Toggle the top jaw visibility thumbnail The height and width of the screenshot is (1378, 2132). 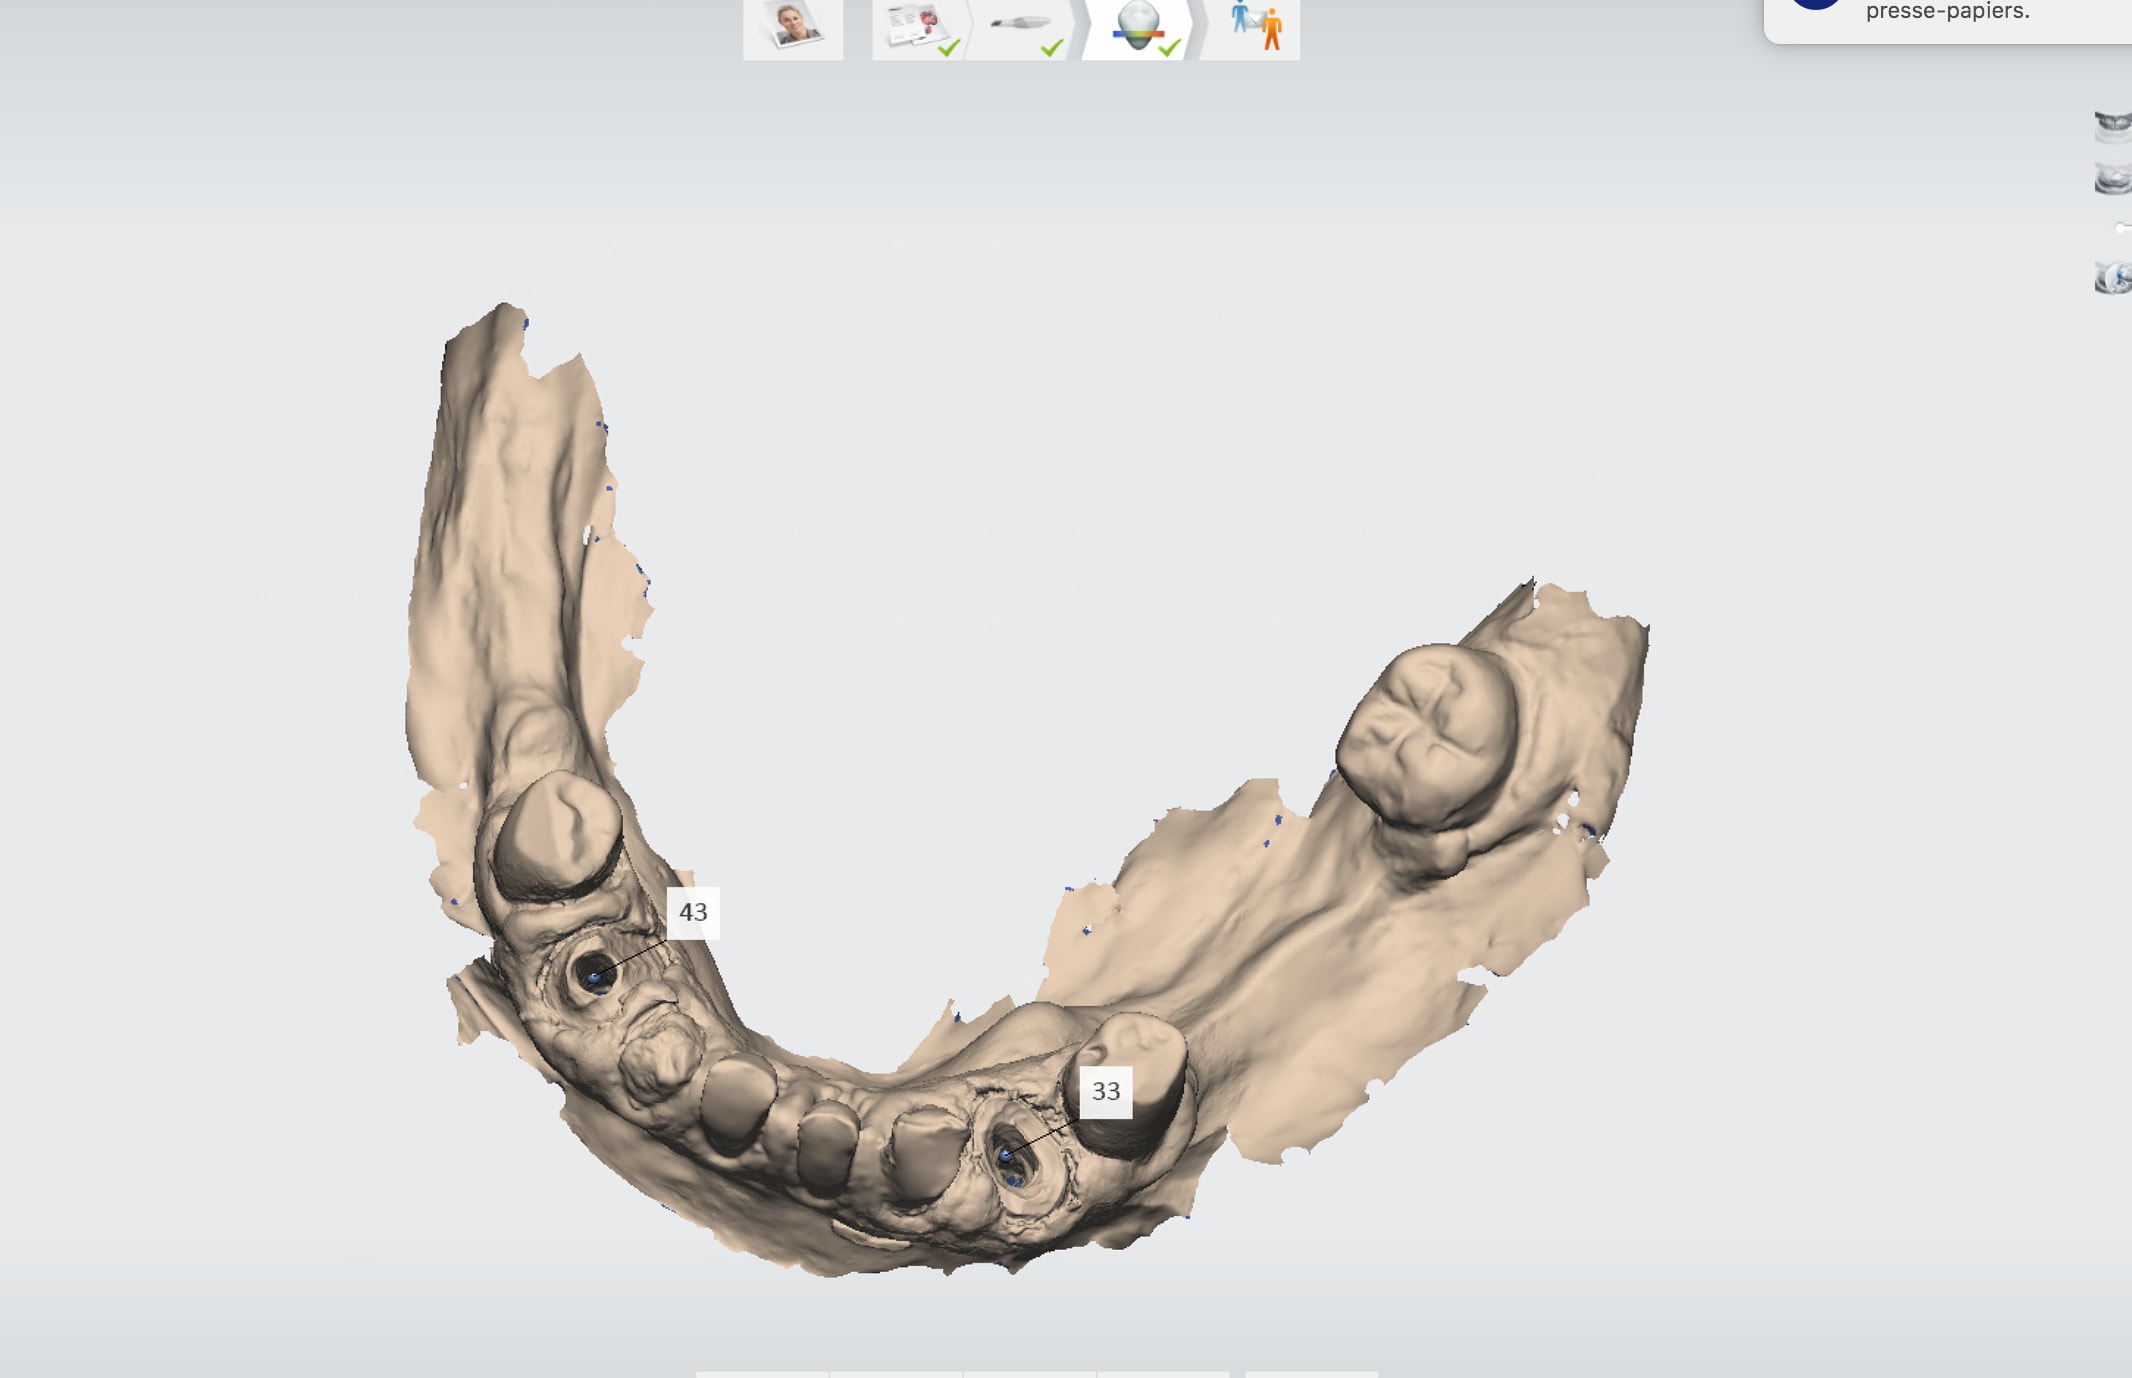(x=2112, y=126)
